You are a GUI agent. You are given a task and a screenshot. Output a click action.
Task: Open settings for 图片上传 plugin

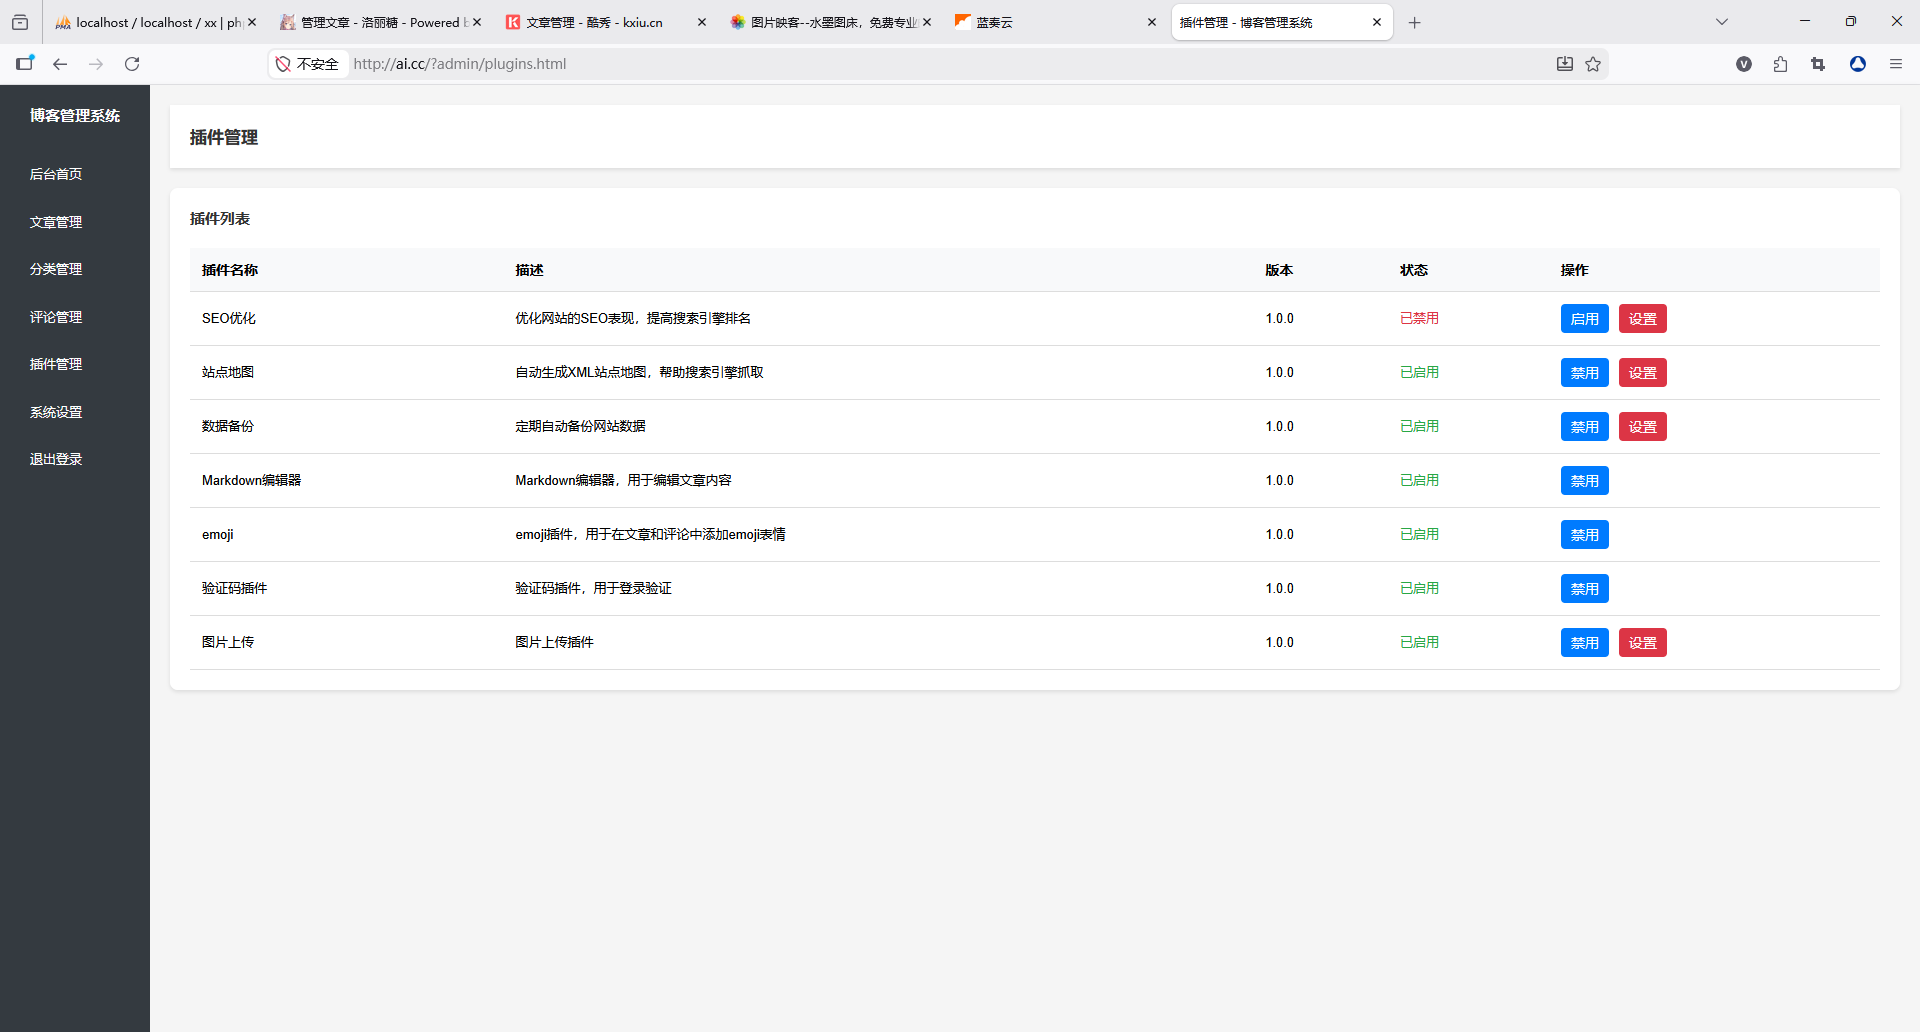click(x=1642, y=643)
